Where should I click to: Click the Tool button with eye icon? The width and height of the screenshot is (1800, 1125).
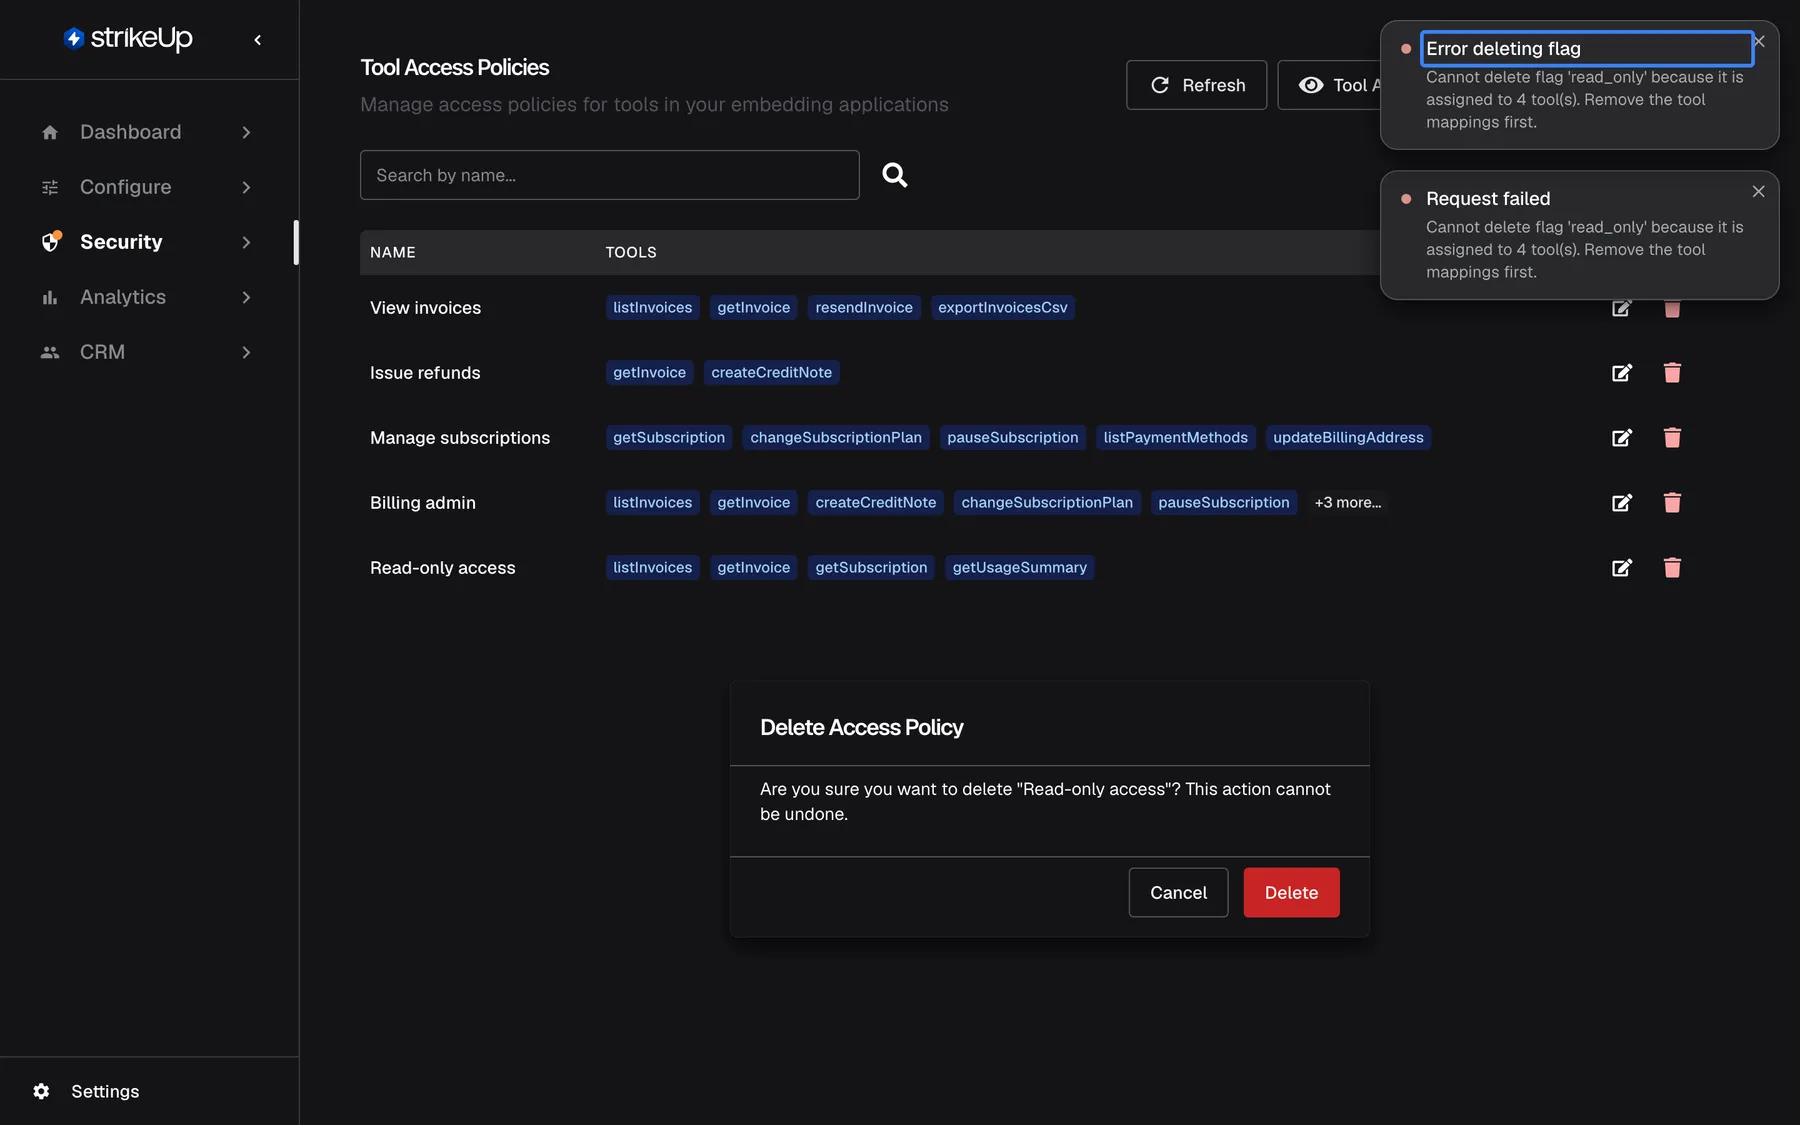(x=1330, y=85)
